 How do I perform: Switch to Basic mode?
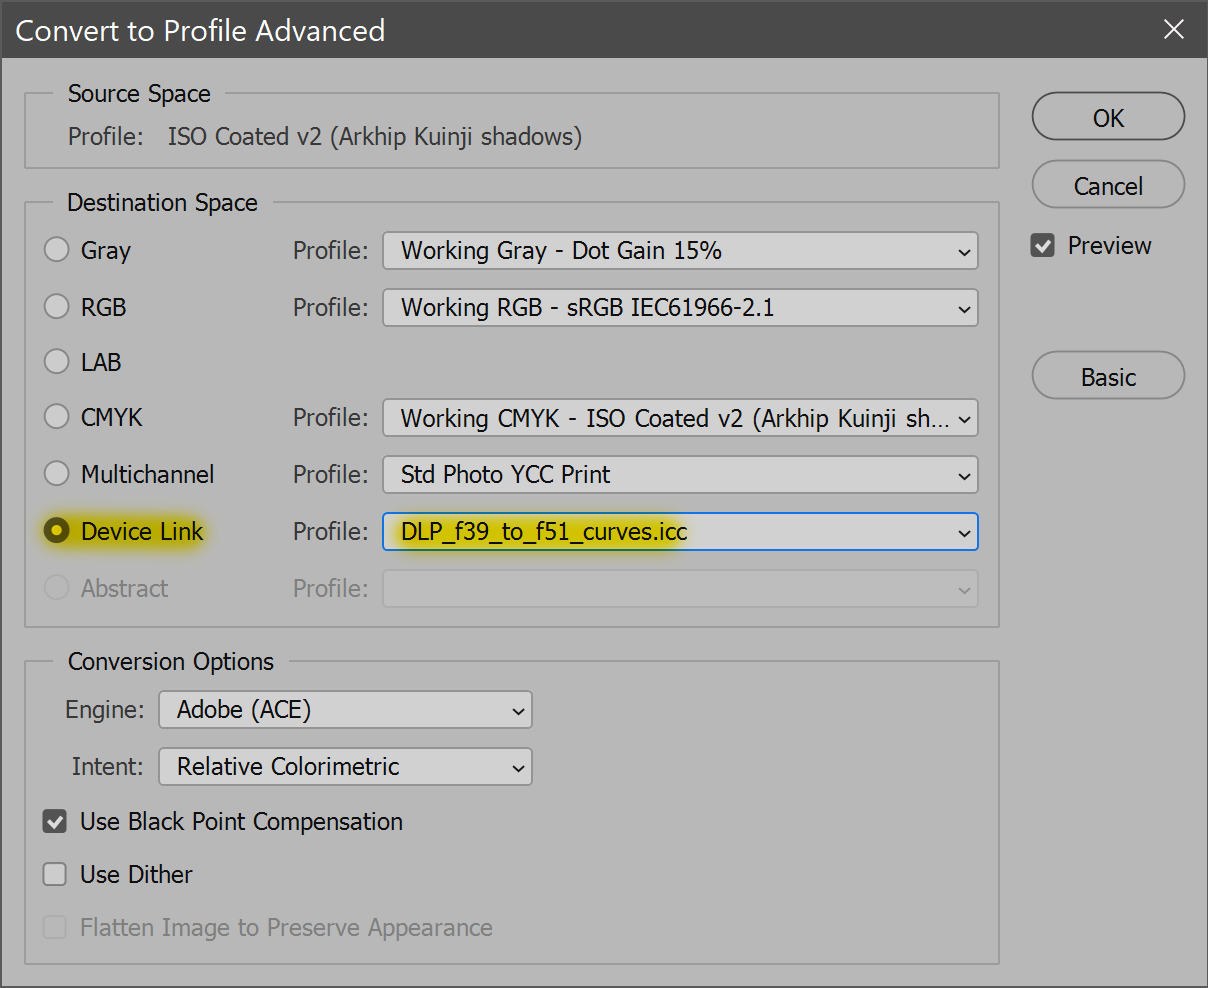(1108, 377)
